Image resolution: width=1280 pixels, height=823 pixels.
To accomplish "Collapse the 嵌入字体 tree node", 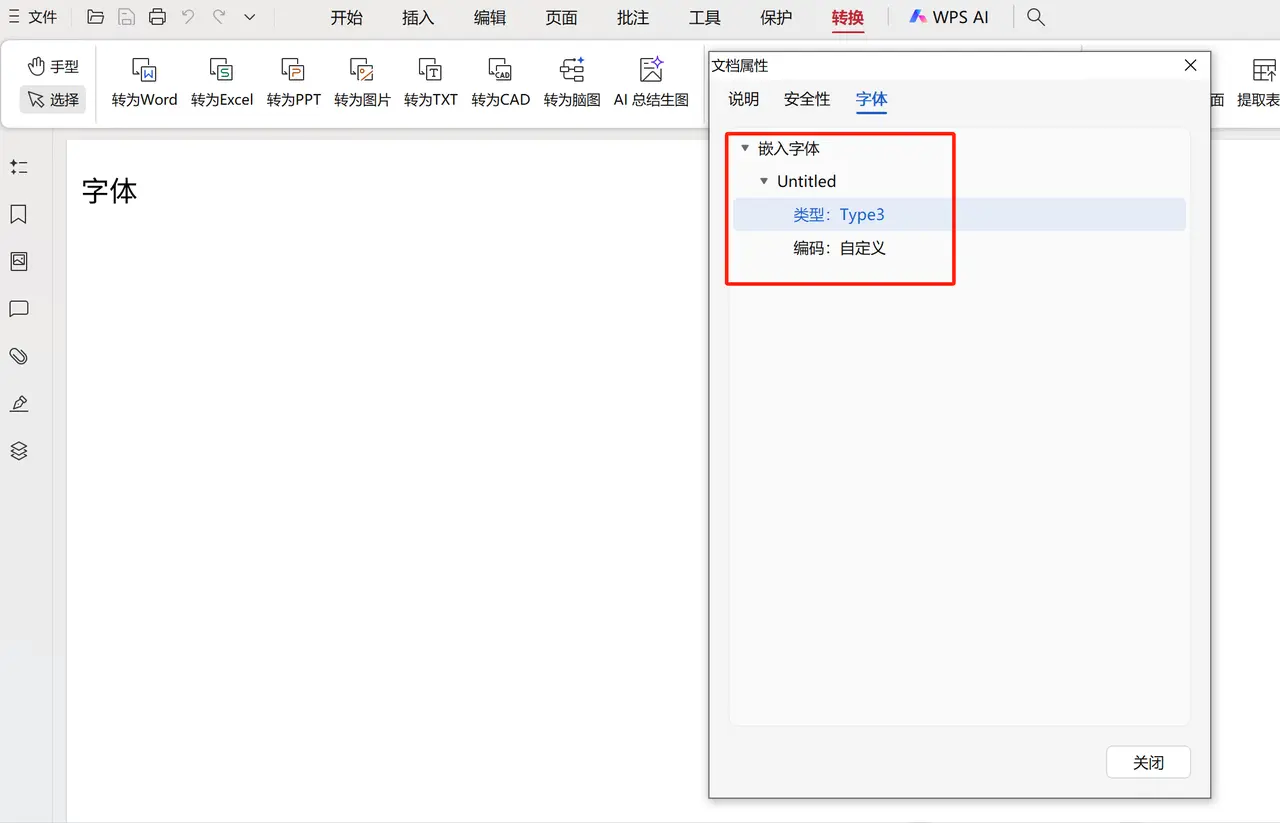I will point(745,147).
